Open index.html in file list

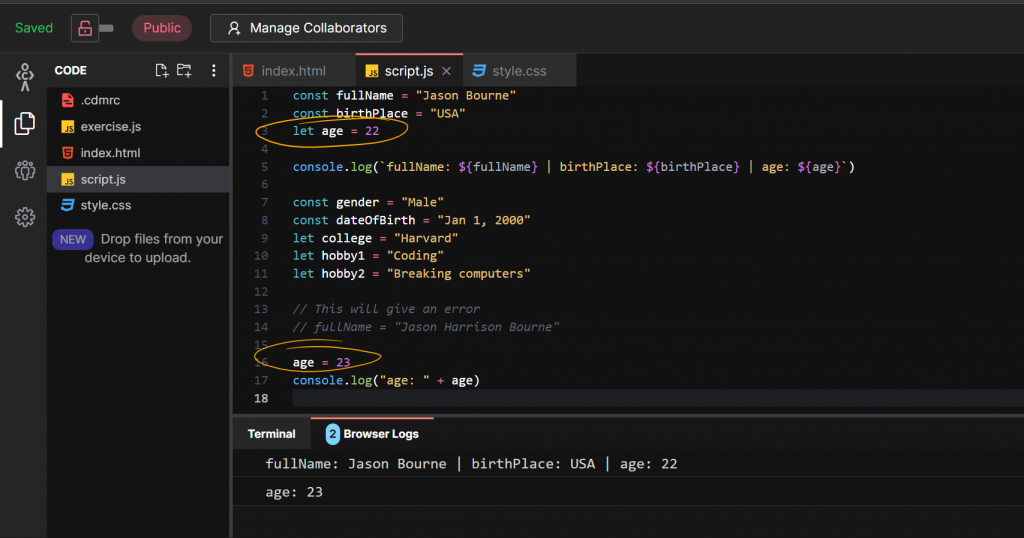coord(138,153)
